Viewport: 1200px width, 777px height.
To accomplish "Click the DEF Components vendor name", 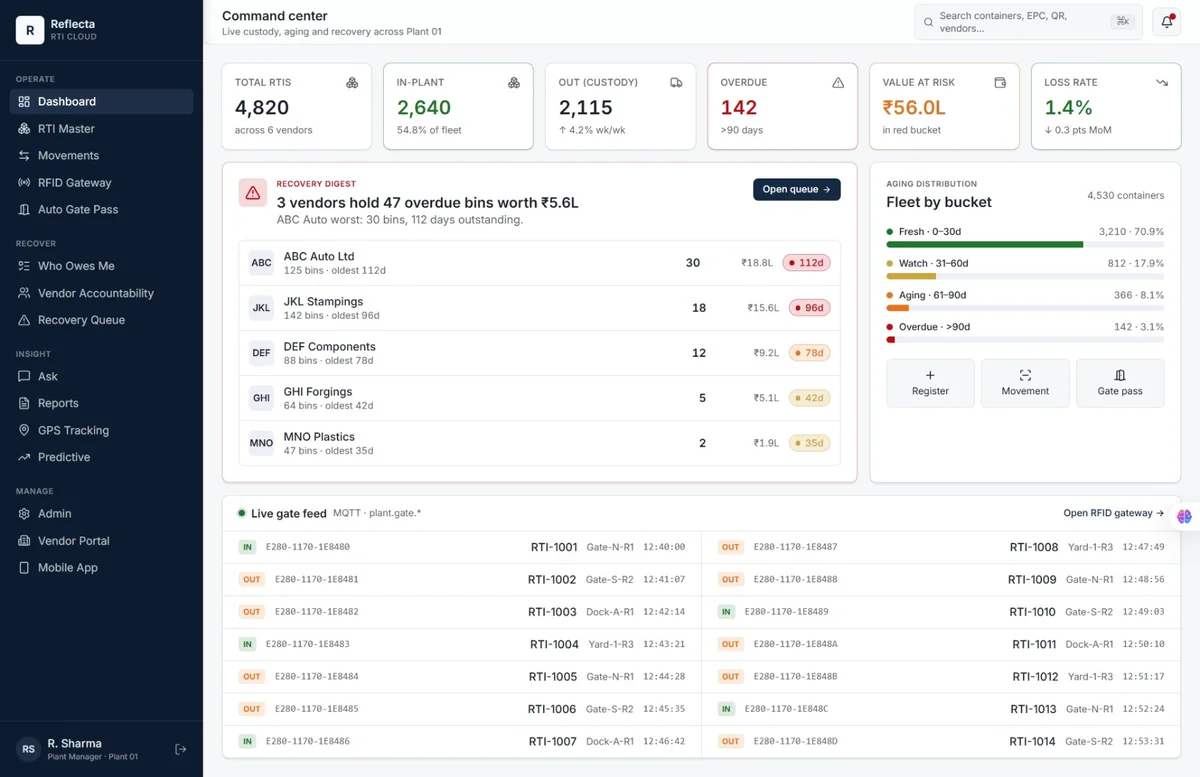I will click(x=329, y=346).
